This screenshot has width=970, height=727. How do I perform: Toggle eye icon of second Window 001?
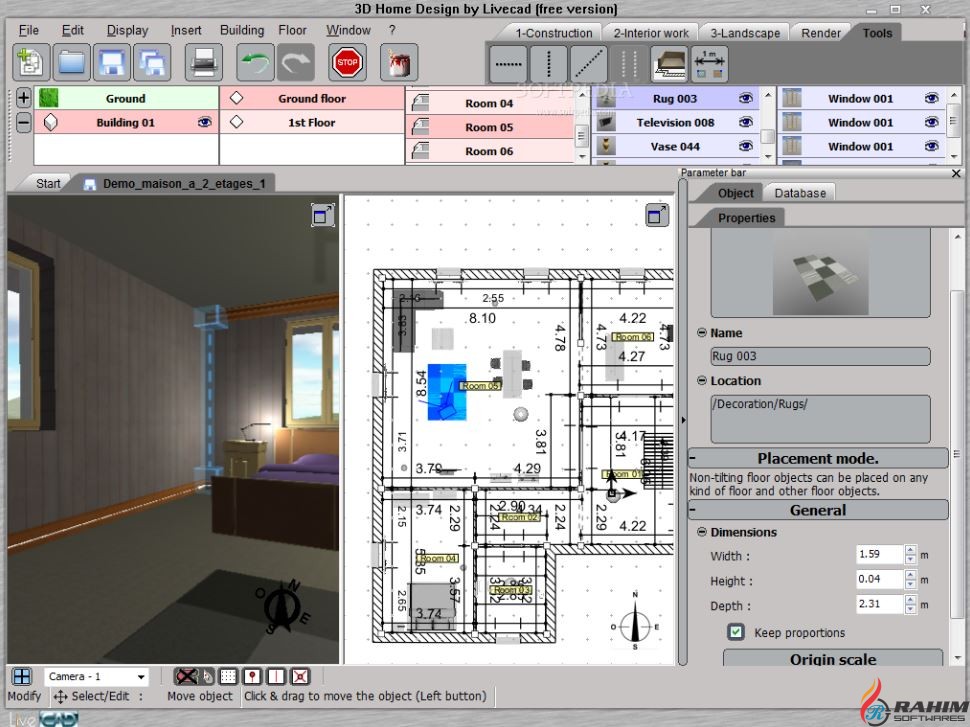tap(932, 123)
